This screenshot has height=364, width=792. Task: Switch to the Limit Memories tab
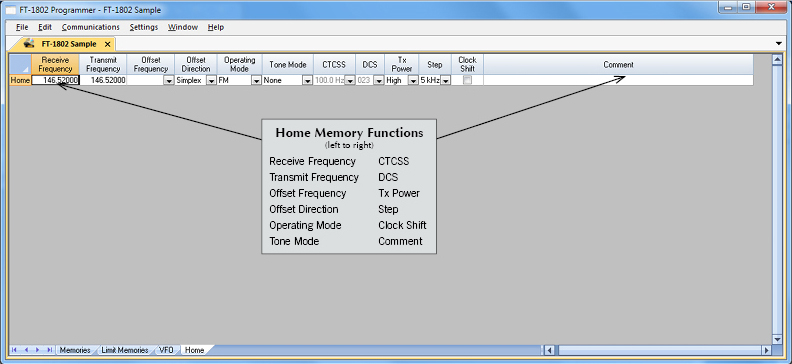125,350
